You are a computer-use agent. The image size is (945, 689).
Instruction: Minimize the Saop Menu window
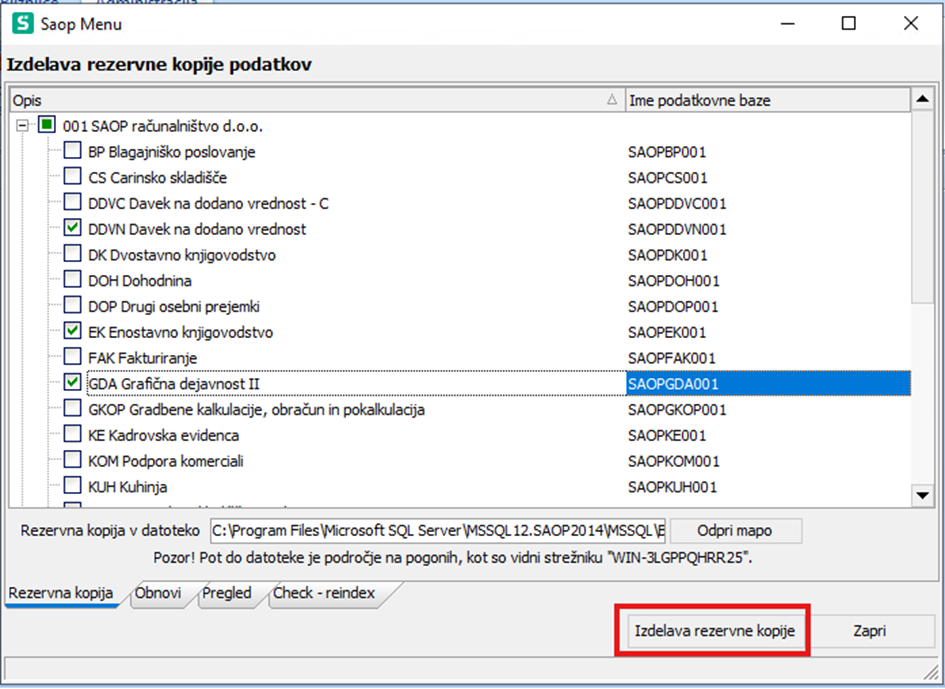pyautogui.click(x=787, y=24)
